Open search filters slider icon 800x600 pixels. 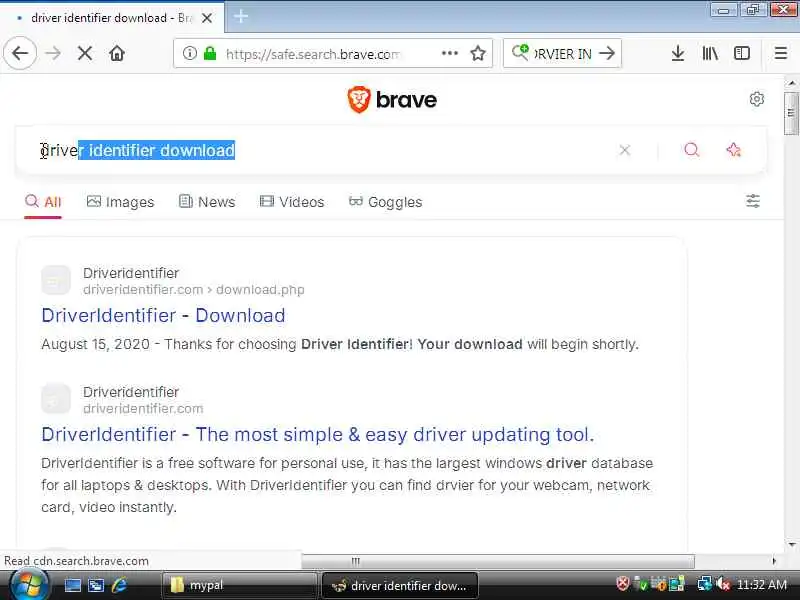tap(753, 201)
